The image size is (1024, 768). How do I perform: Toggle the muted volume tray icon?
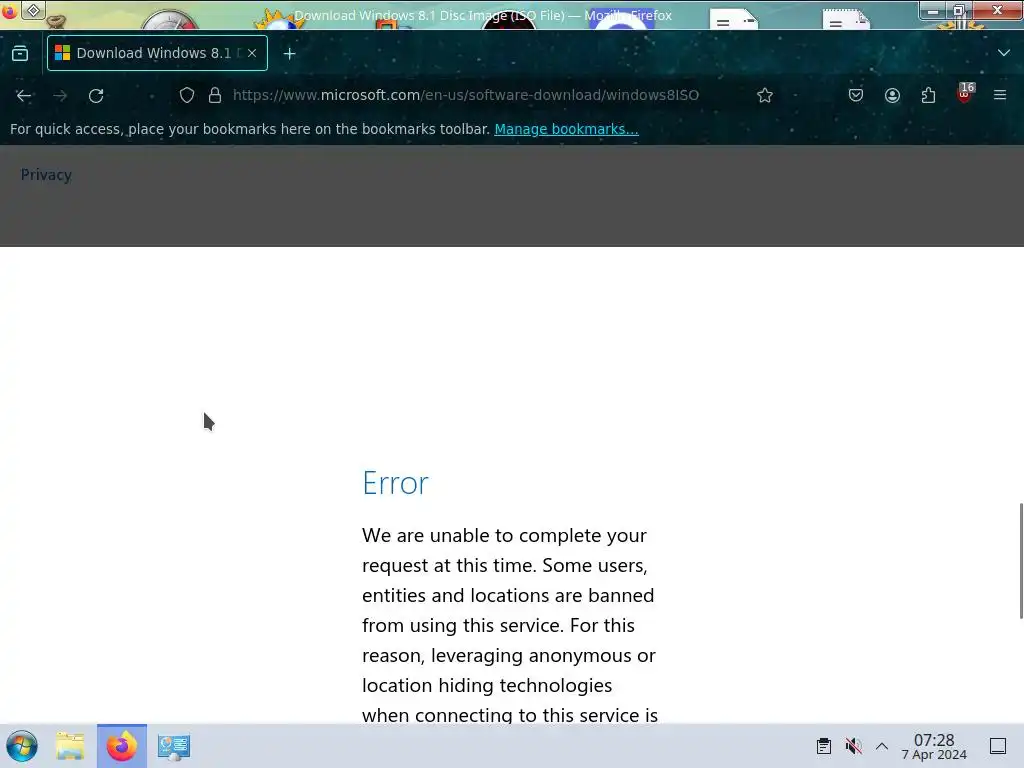coord(853,746)
